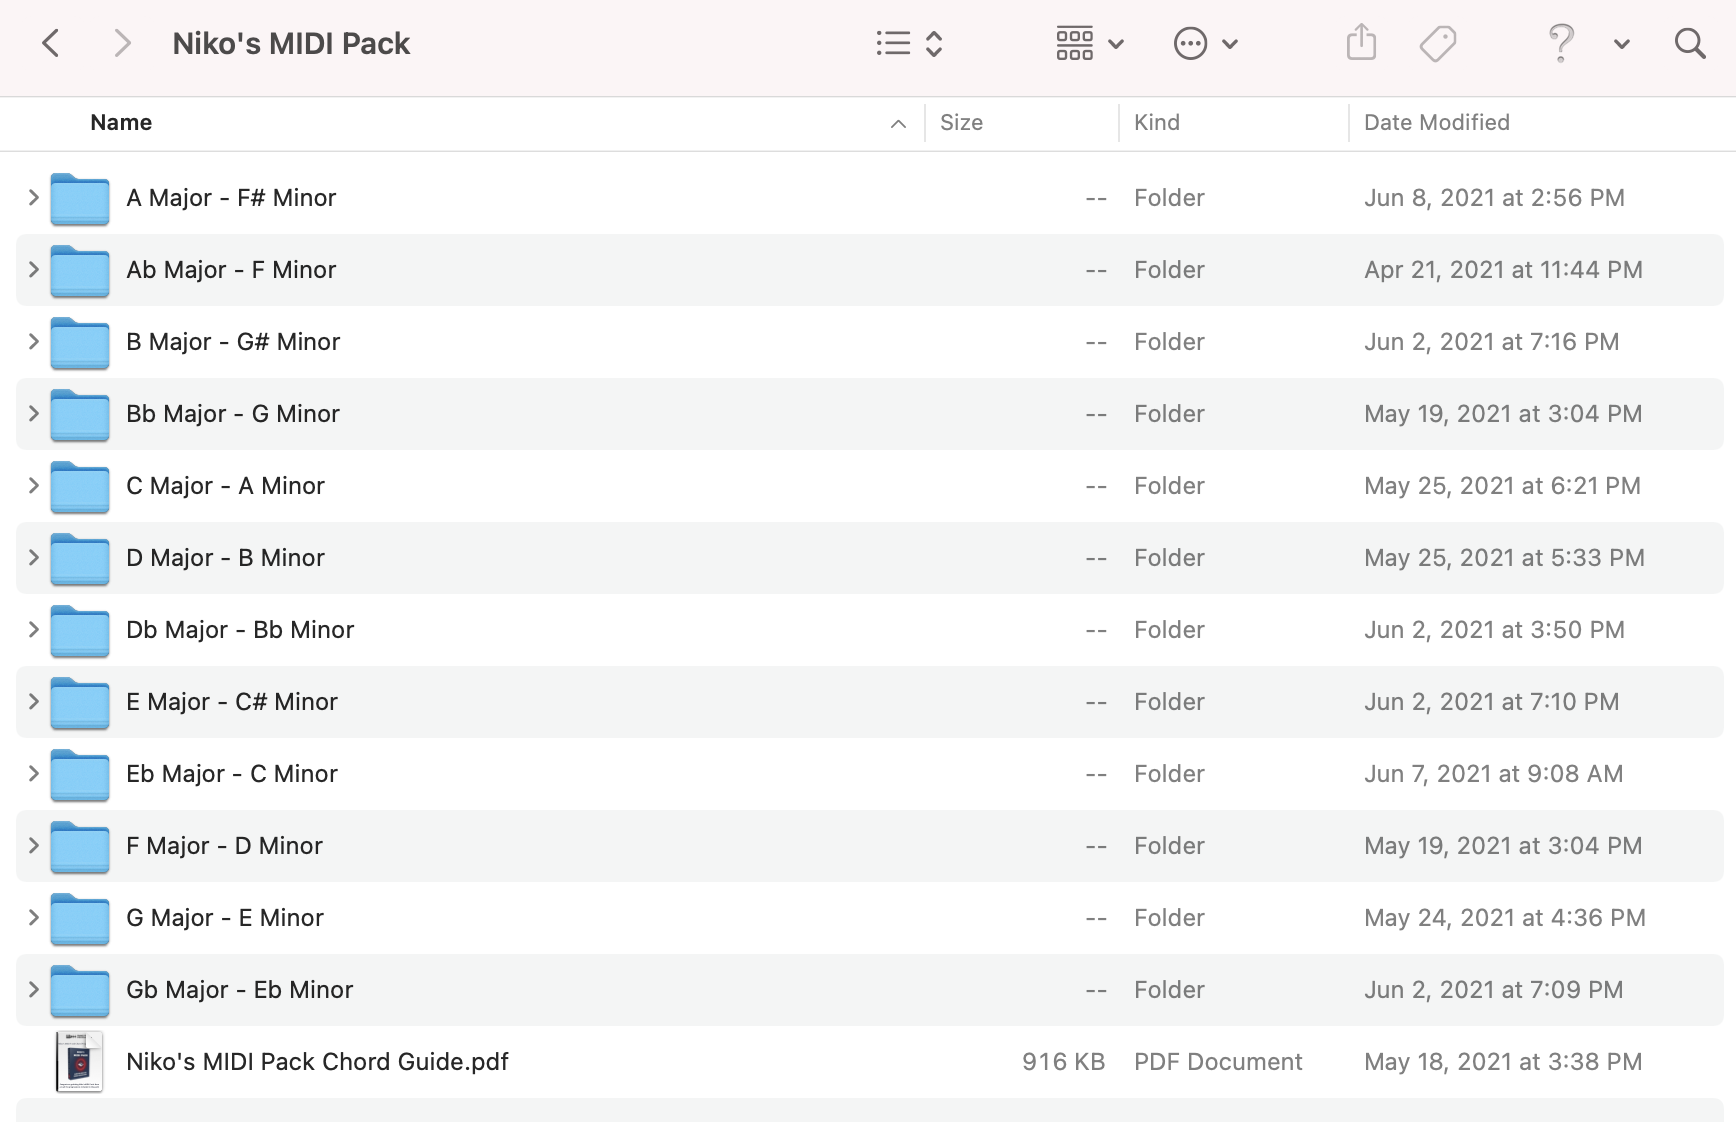Click the 'Ab Major - F Minor' folder name
This screenshot has height=1122, width=1736.
tap(231, 270)
